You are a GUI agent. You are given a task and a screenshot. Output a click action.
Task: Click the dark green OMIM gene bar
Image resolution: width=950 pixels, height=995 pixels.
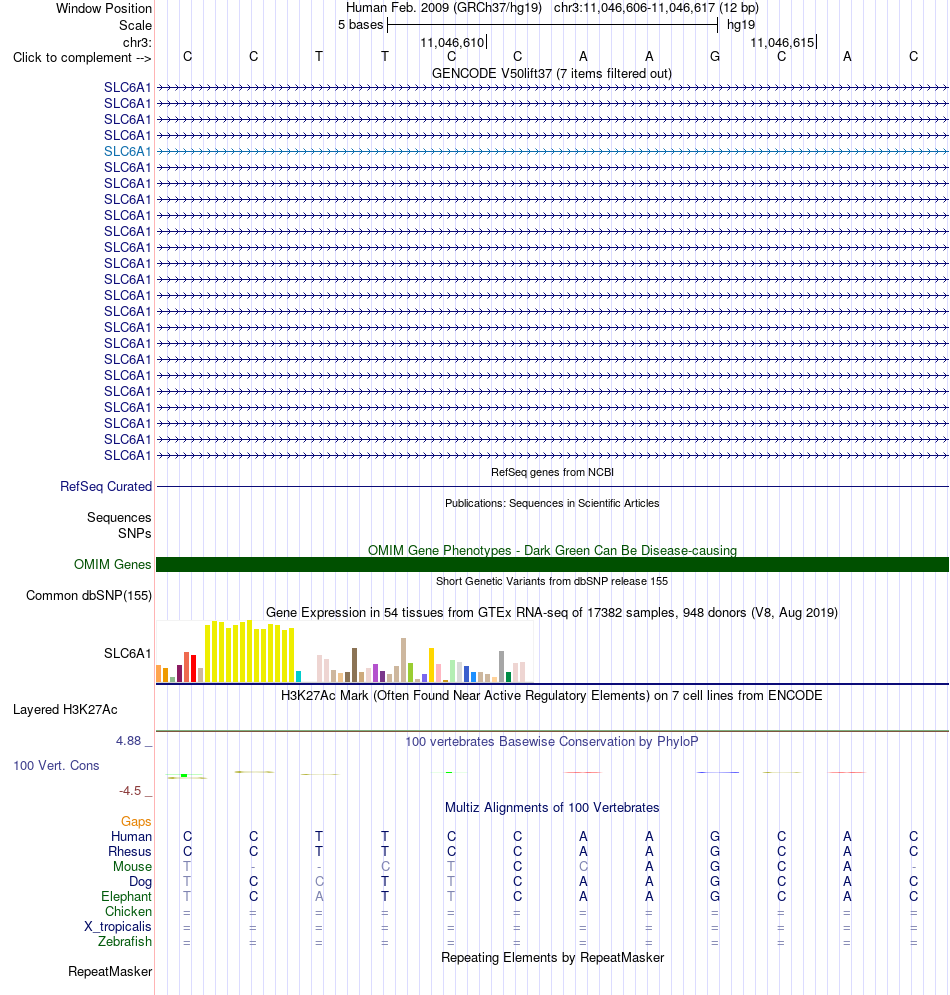(552, 565)
